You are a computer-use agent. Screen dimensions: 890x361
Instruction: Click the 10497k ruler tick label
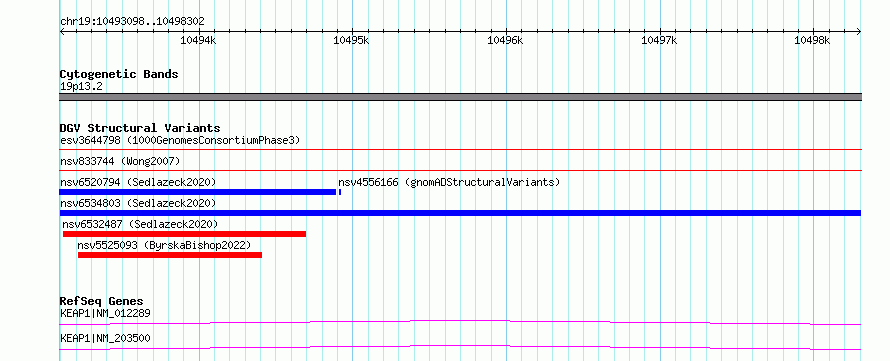pos(659,40)
